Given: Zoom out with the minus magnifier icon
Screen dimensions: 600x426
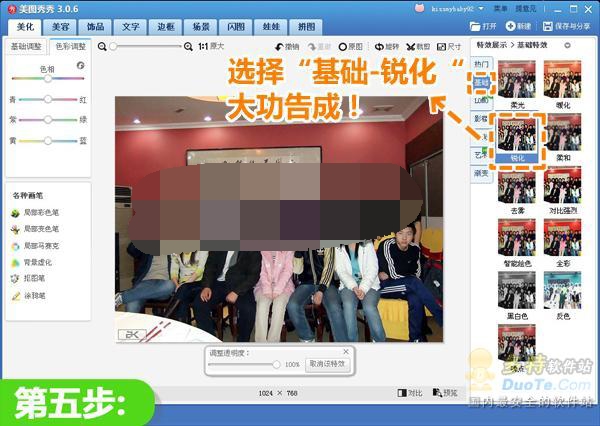Looking at the screenshot, I should pos(102,47).
